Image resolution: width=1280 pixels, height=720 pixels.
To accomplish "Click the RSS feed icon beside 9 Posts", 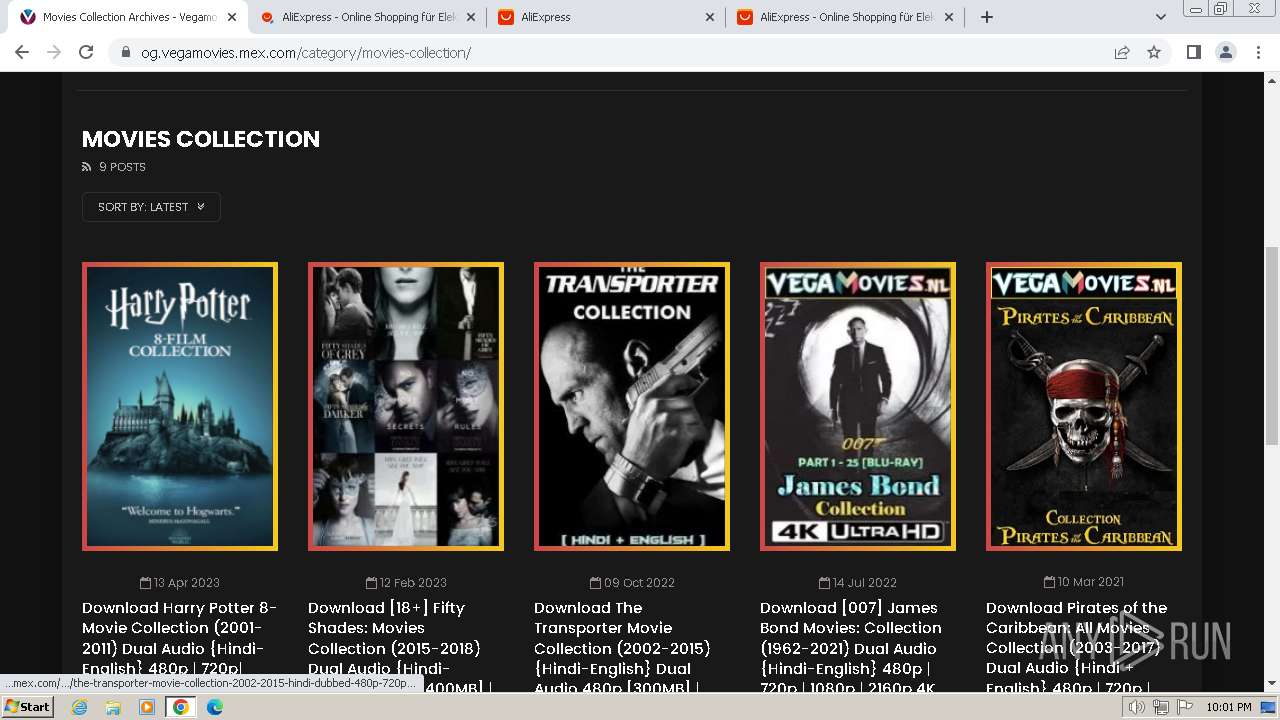I will [86, 167].
